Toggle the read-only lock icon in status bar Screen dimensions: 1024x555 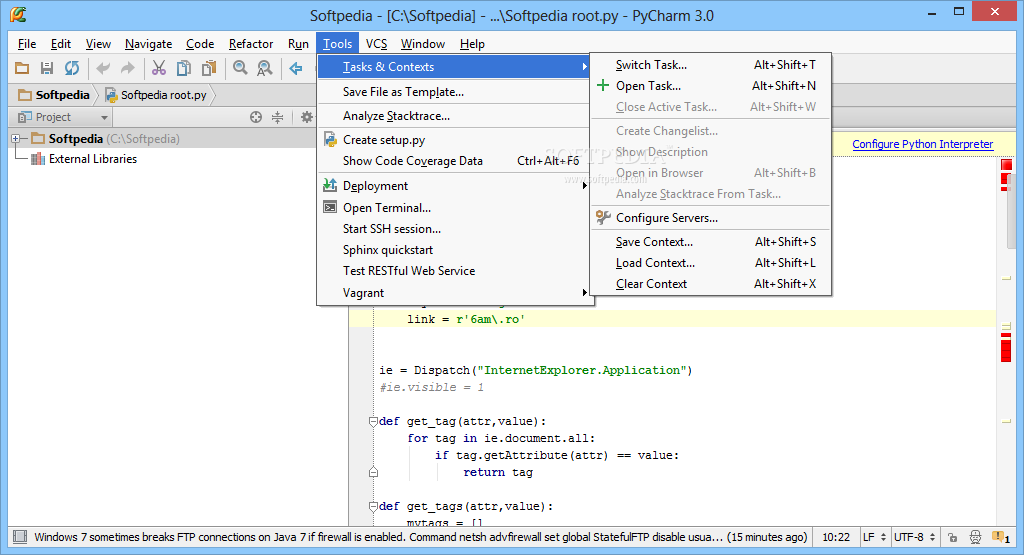pos(953,537)
